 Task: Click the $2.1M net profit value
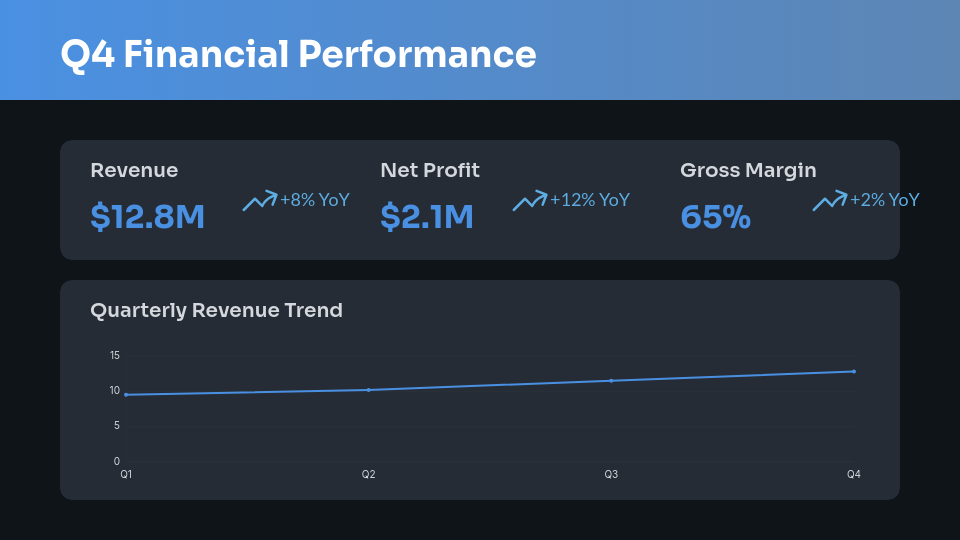427,216
